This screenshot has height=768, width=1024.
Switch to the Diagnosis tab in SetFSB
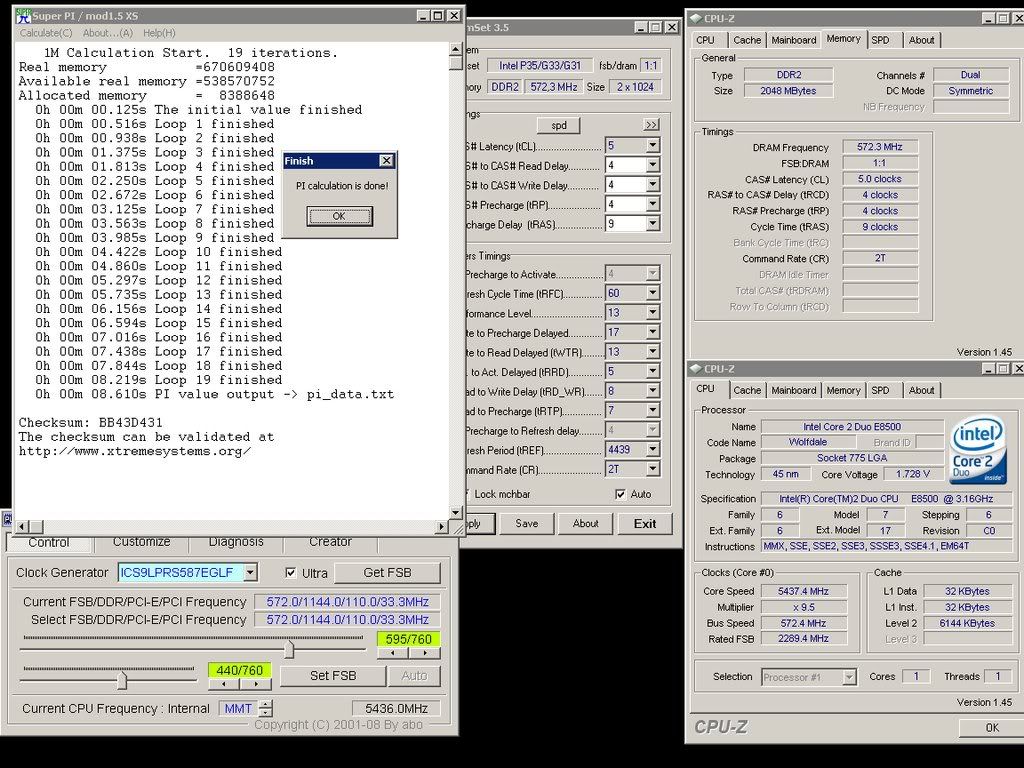tap(236, 542)
